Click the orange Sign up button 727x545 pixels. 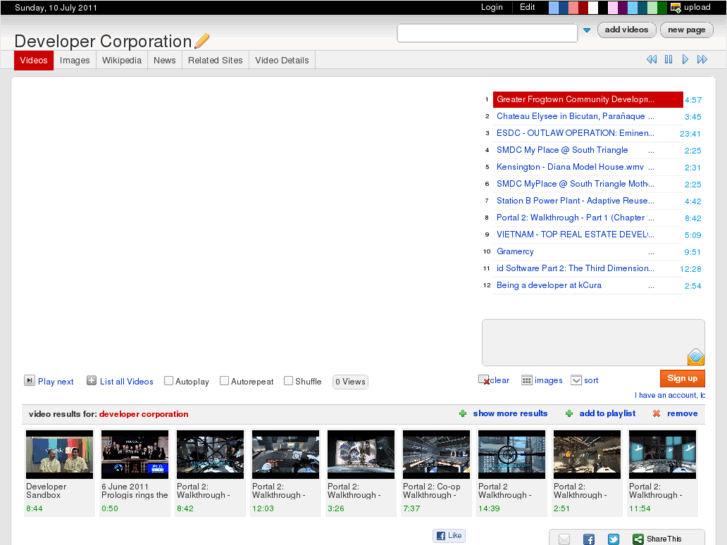(682, 378)
